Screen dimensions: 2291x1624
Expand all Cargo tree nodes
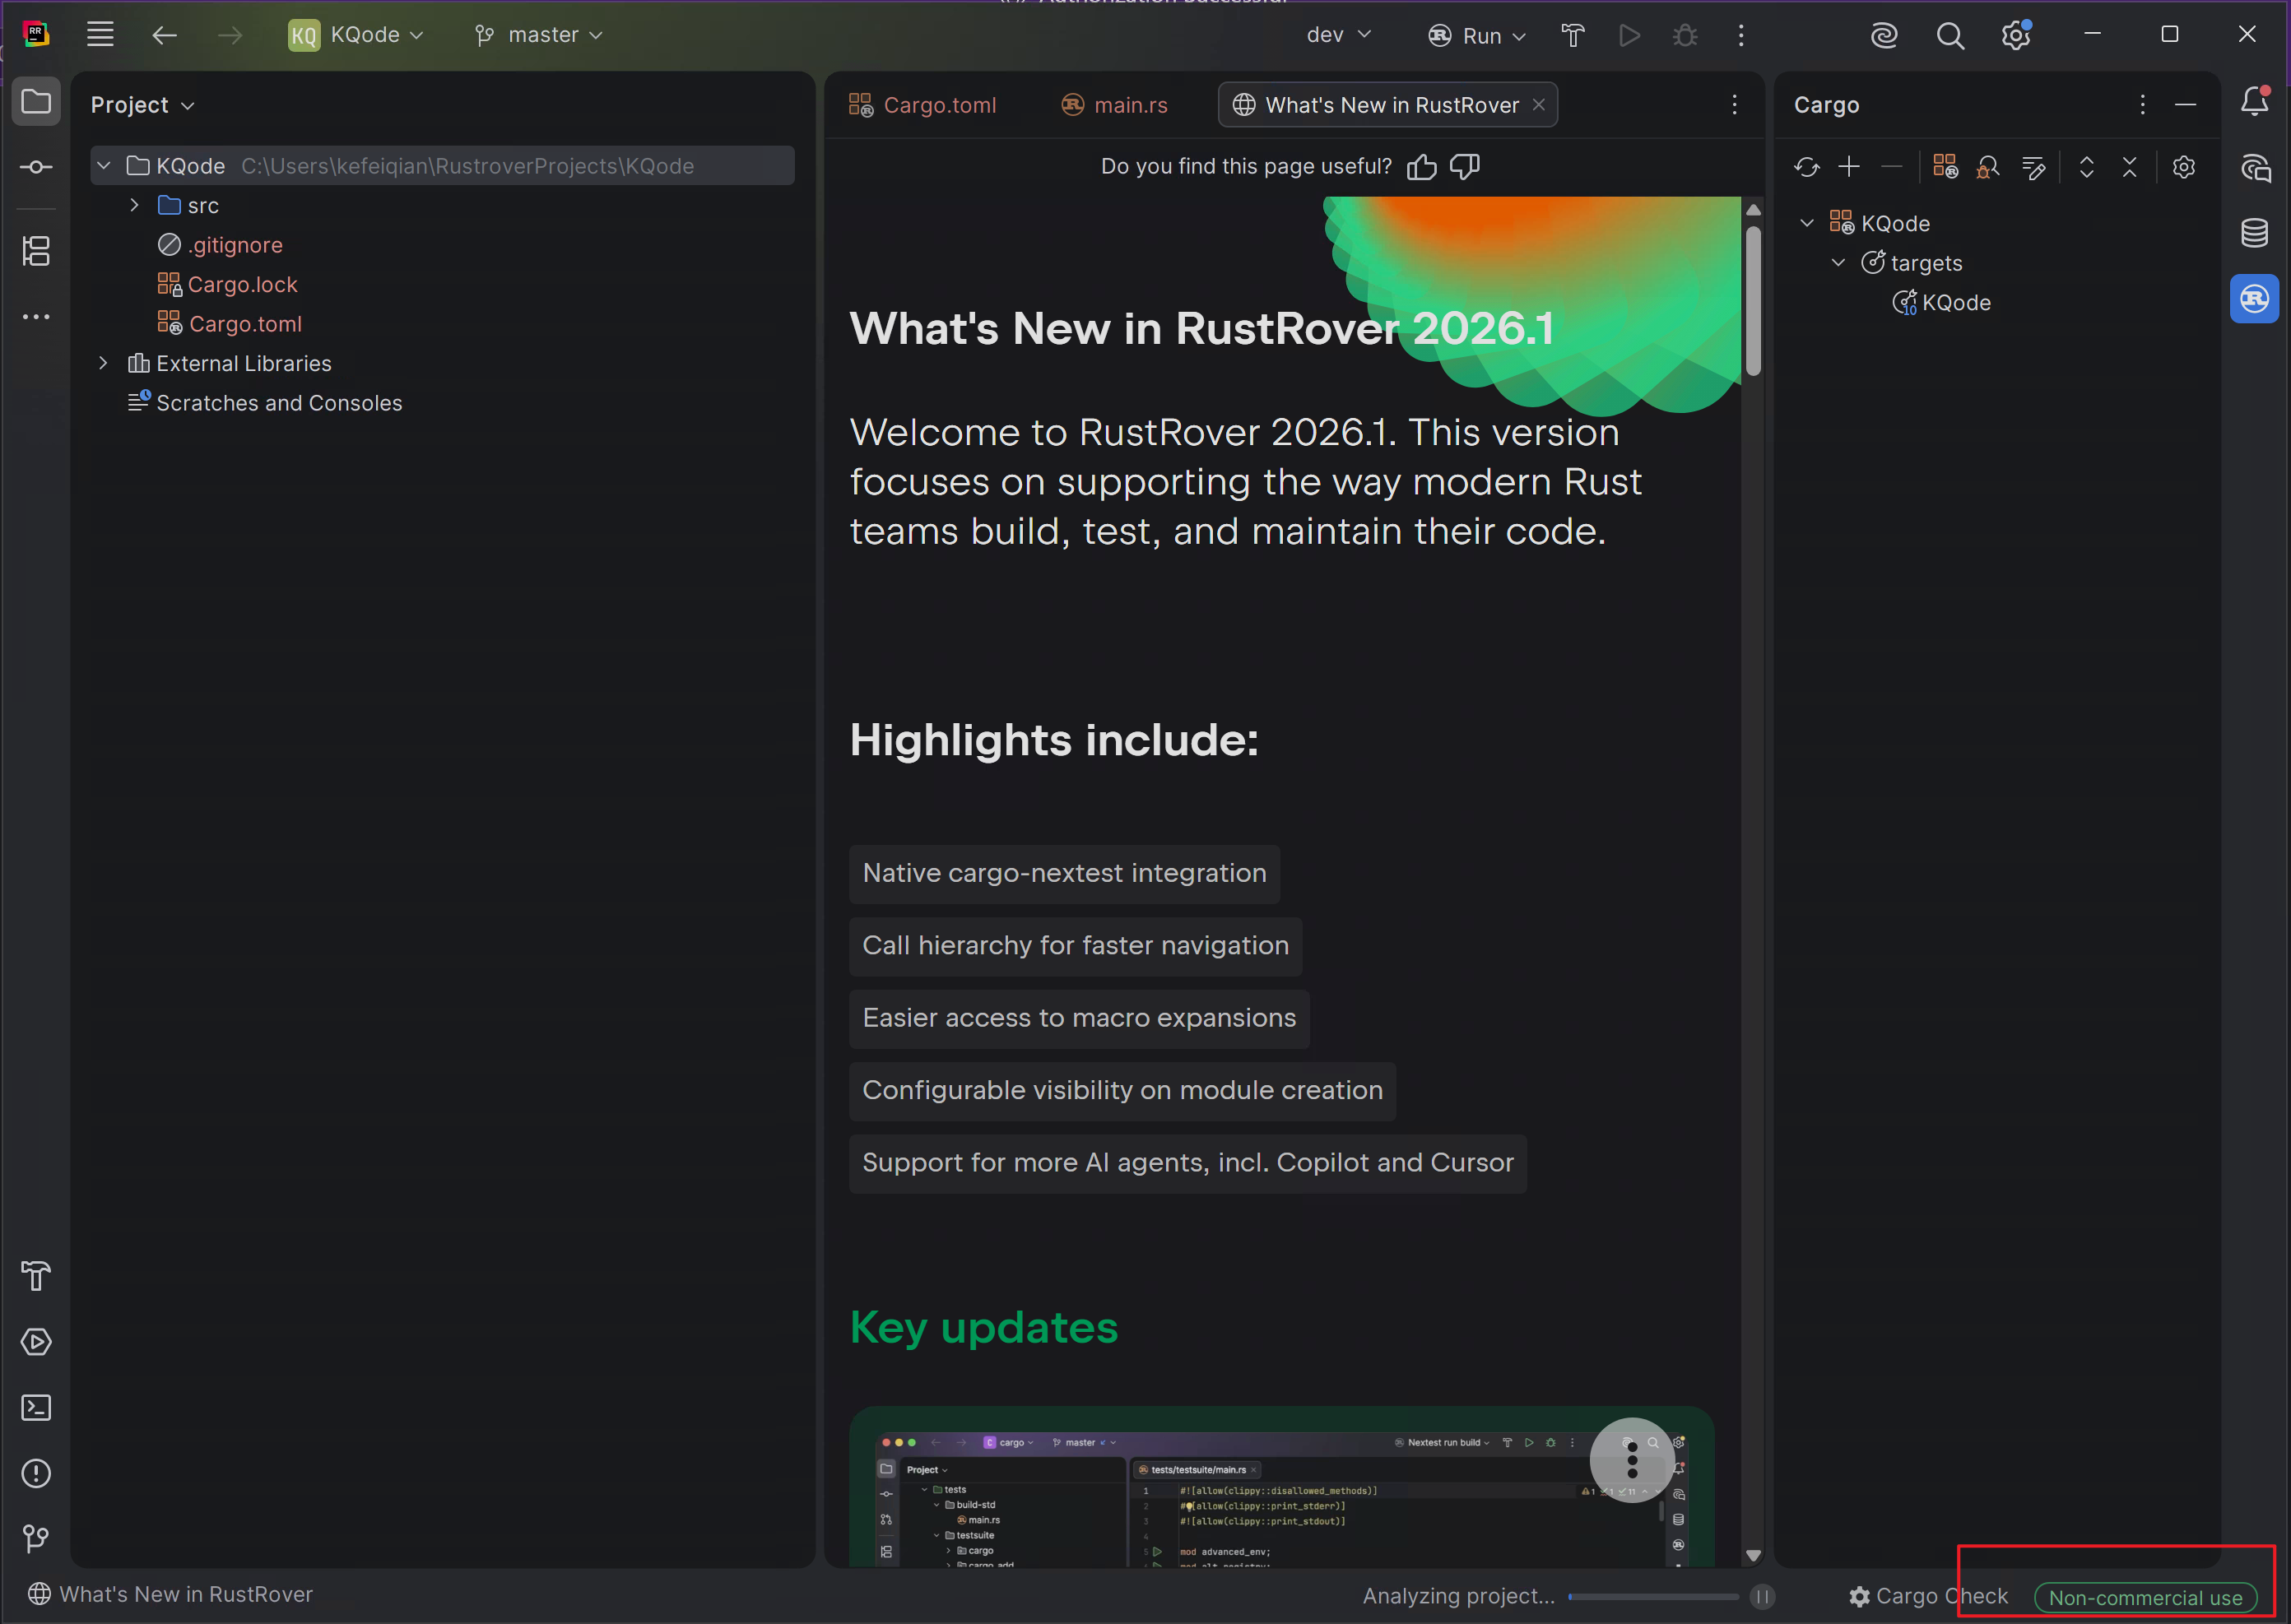[2087, 167]
